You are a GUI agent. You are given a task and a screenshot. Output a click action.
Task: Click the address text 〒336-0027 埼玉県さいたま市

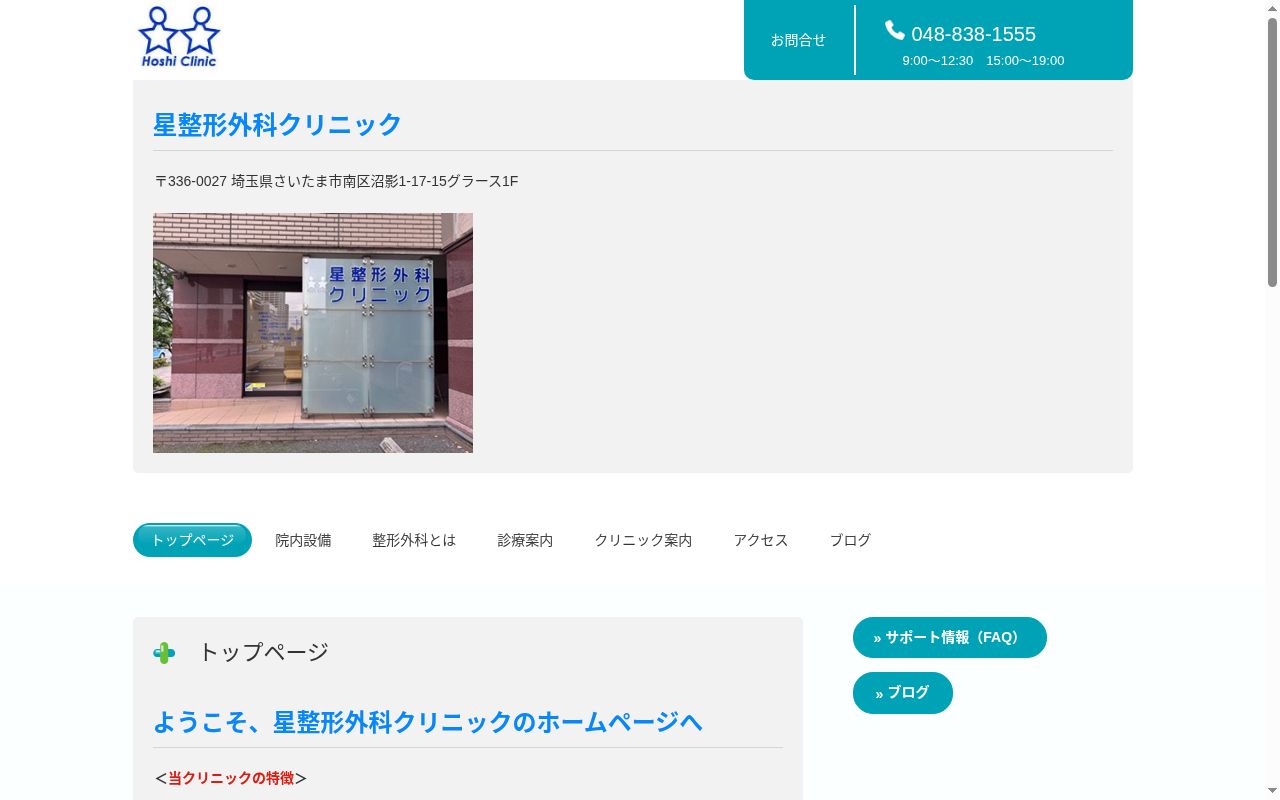pos(335,181)
